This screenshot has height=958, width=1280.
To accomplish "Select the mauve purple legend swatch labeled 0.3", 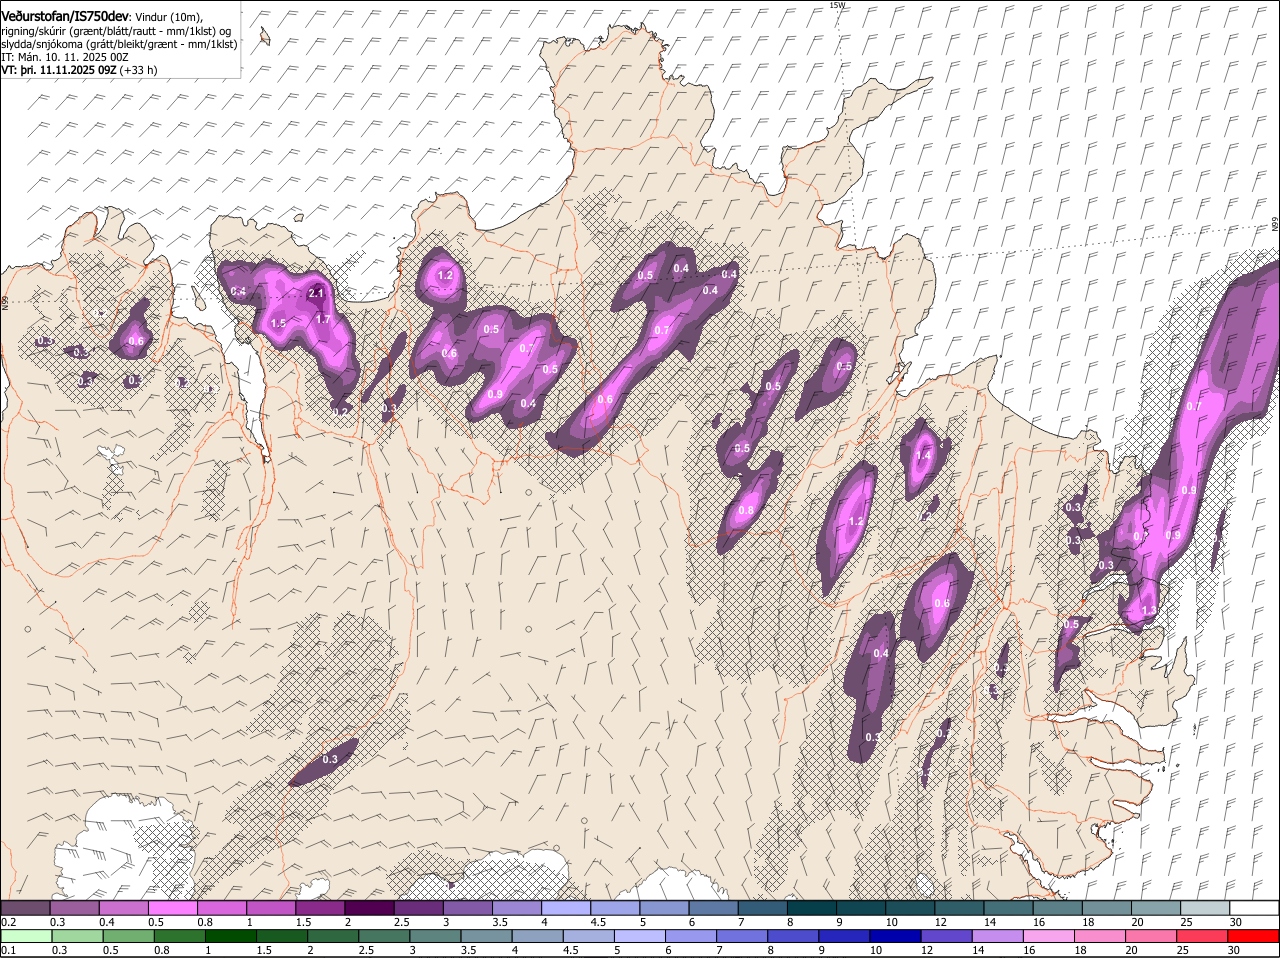I will tap(74, 907).
